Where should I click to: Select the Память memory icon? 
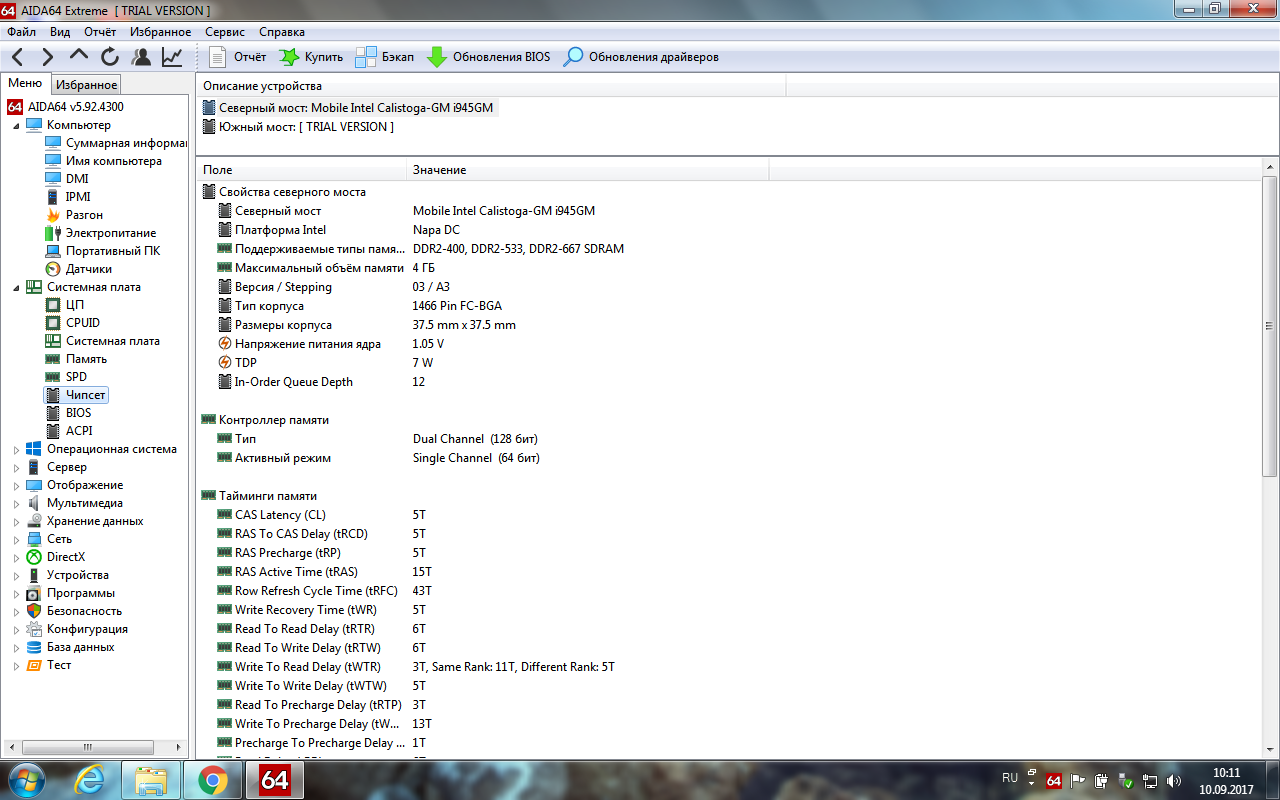coord(53,359)
